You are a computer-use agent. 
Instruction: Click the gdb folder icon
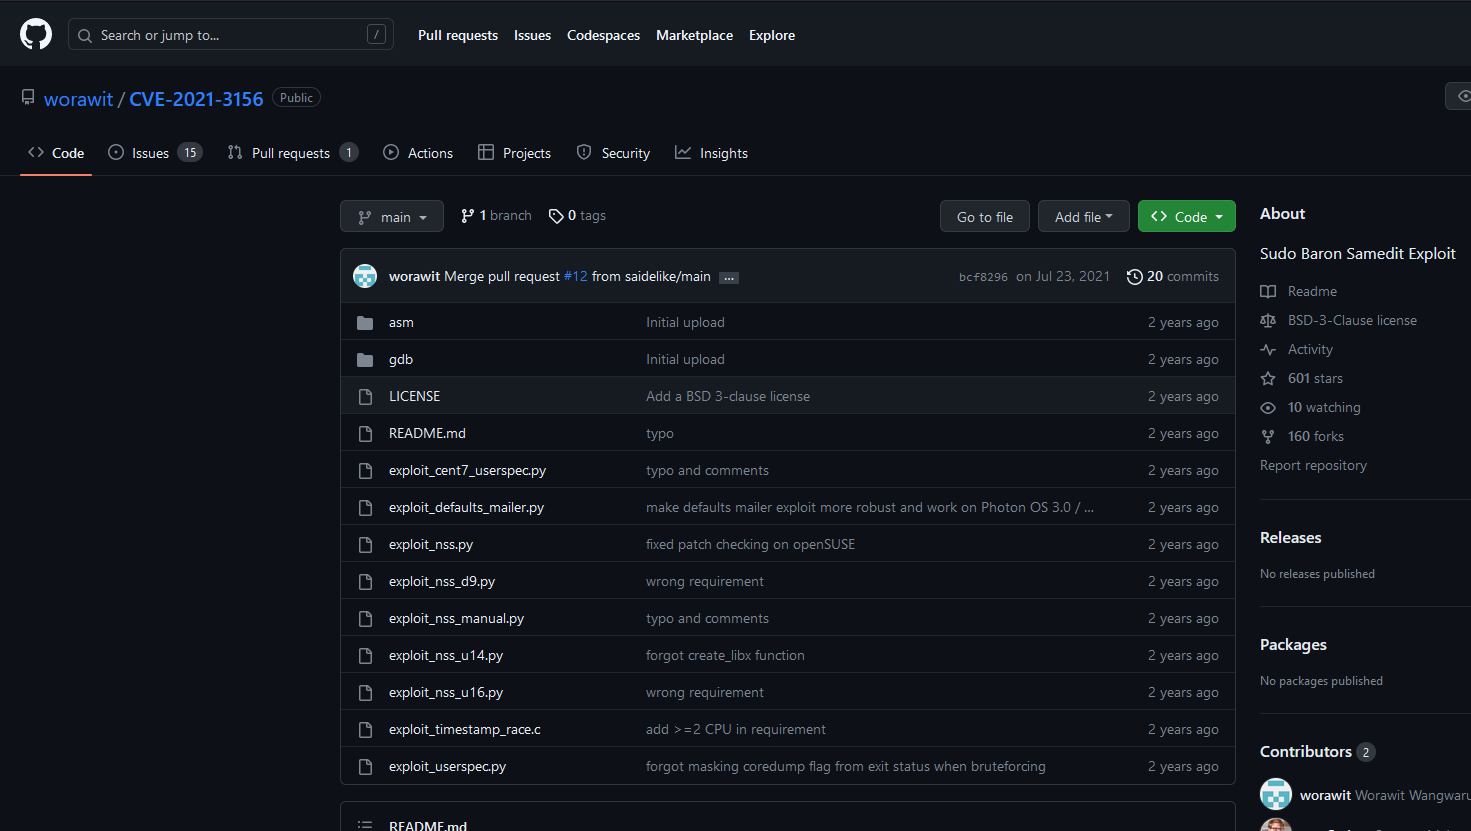coord(365,360)
